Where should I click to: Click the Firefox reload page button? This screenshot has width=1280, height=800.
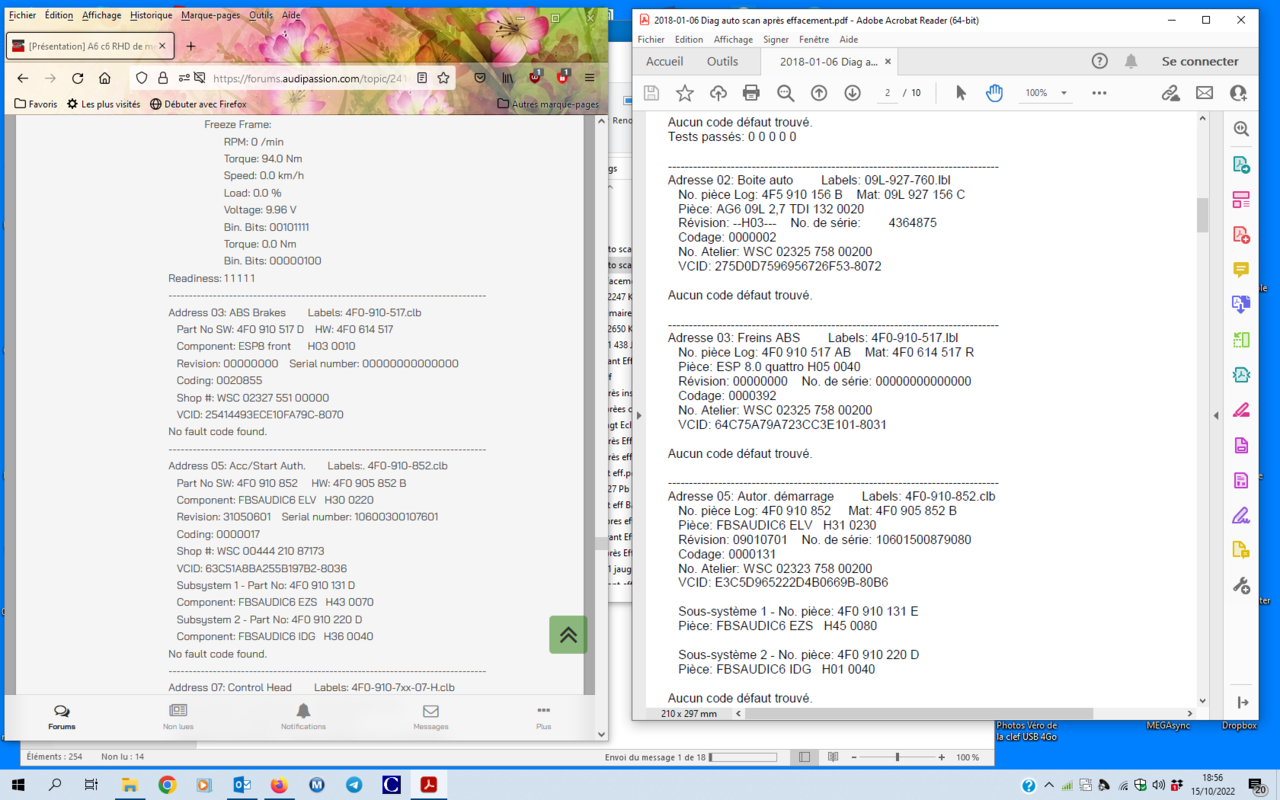click(x=77, y=78)
